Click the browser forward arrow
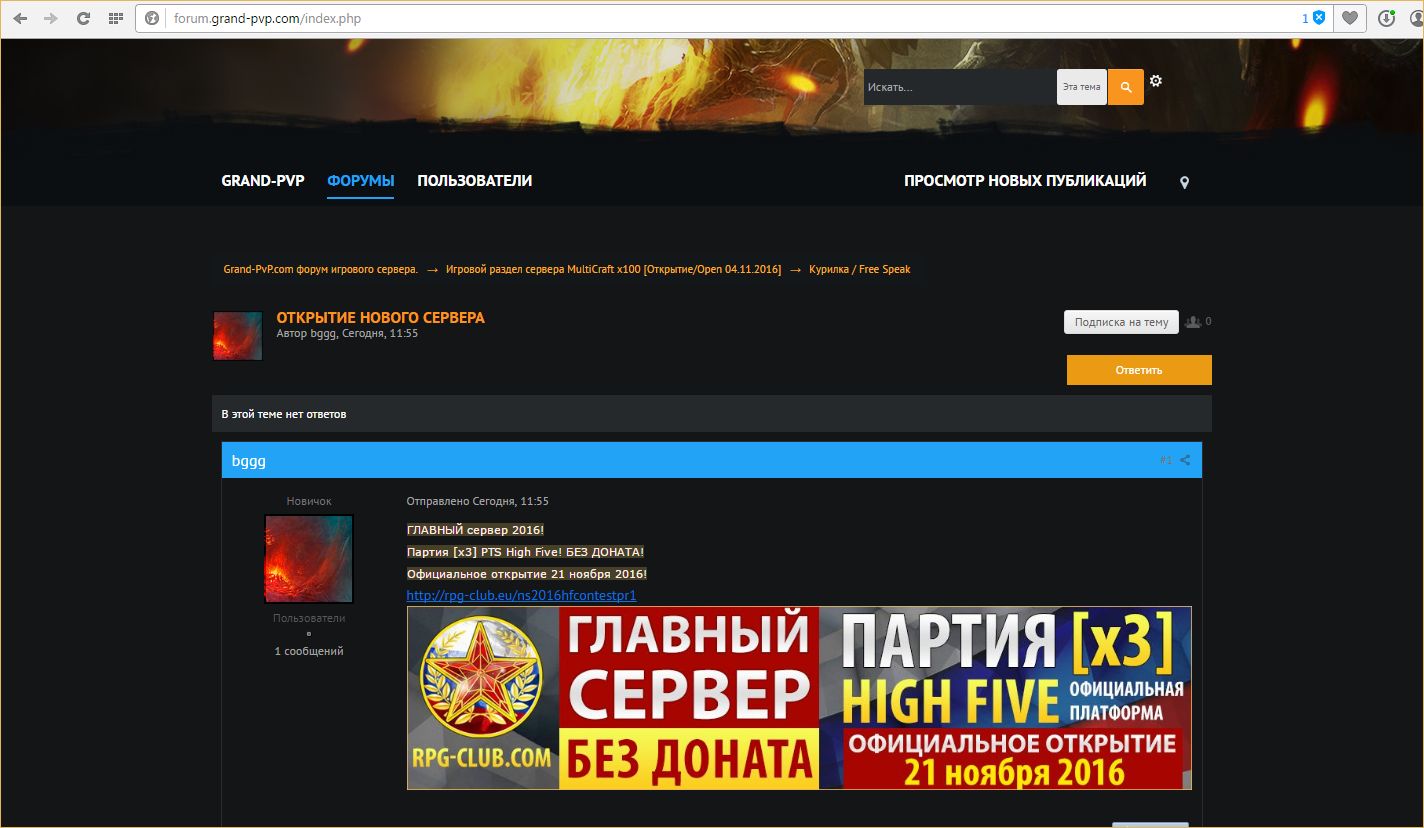The width and height of the screenshot is (1424, 828). point(51,18)
